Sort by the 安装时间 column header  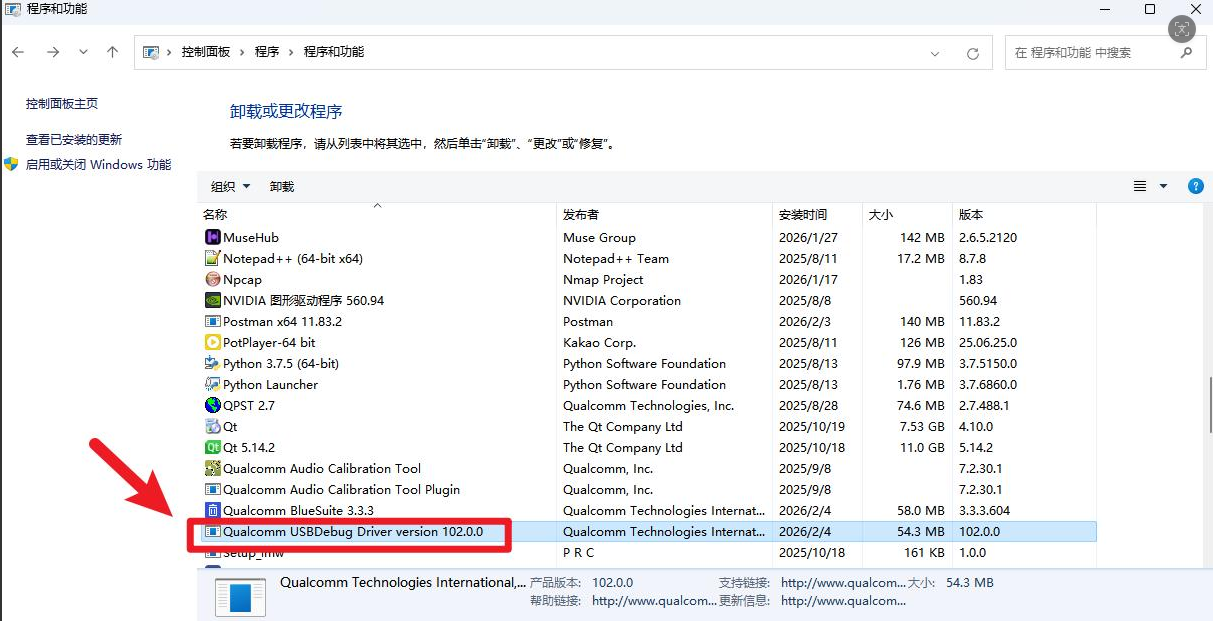pos(817,215)
